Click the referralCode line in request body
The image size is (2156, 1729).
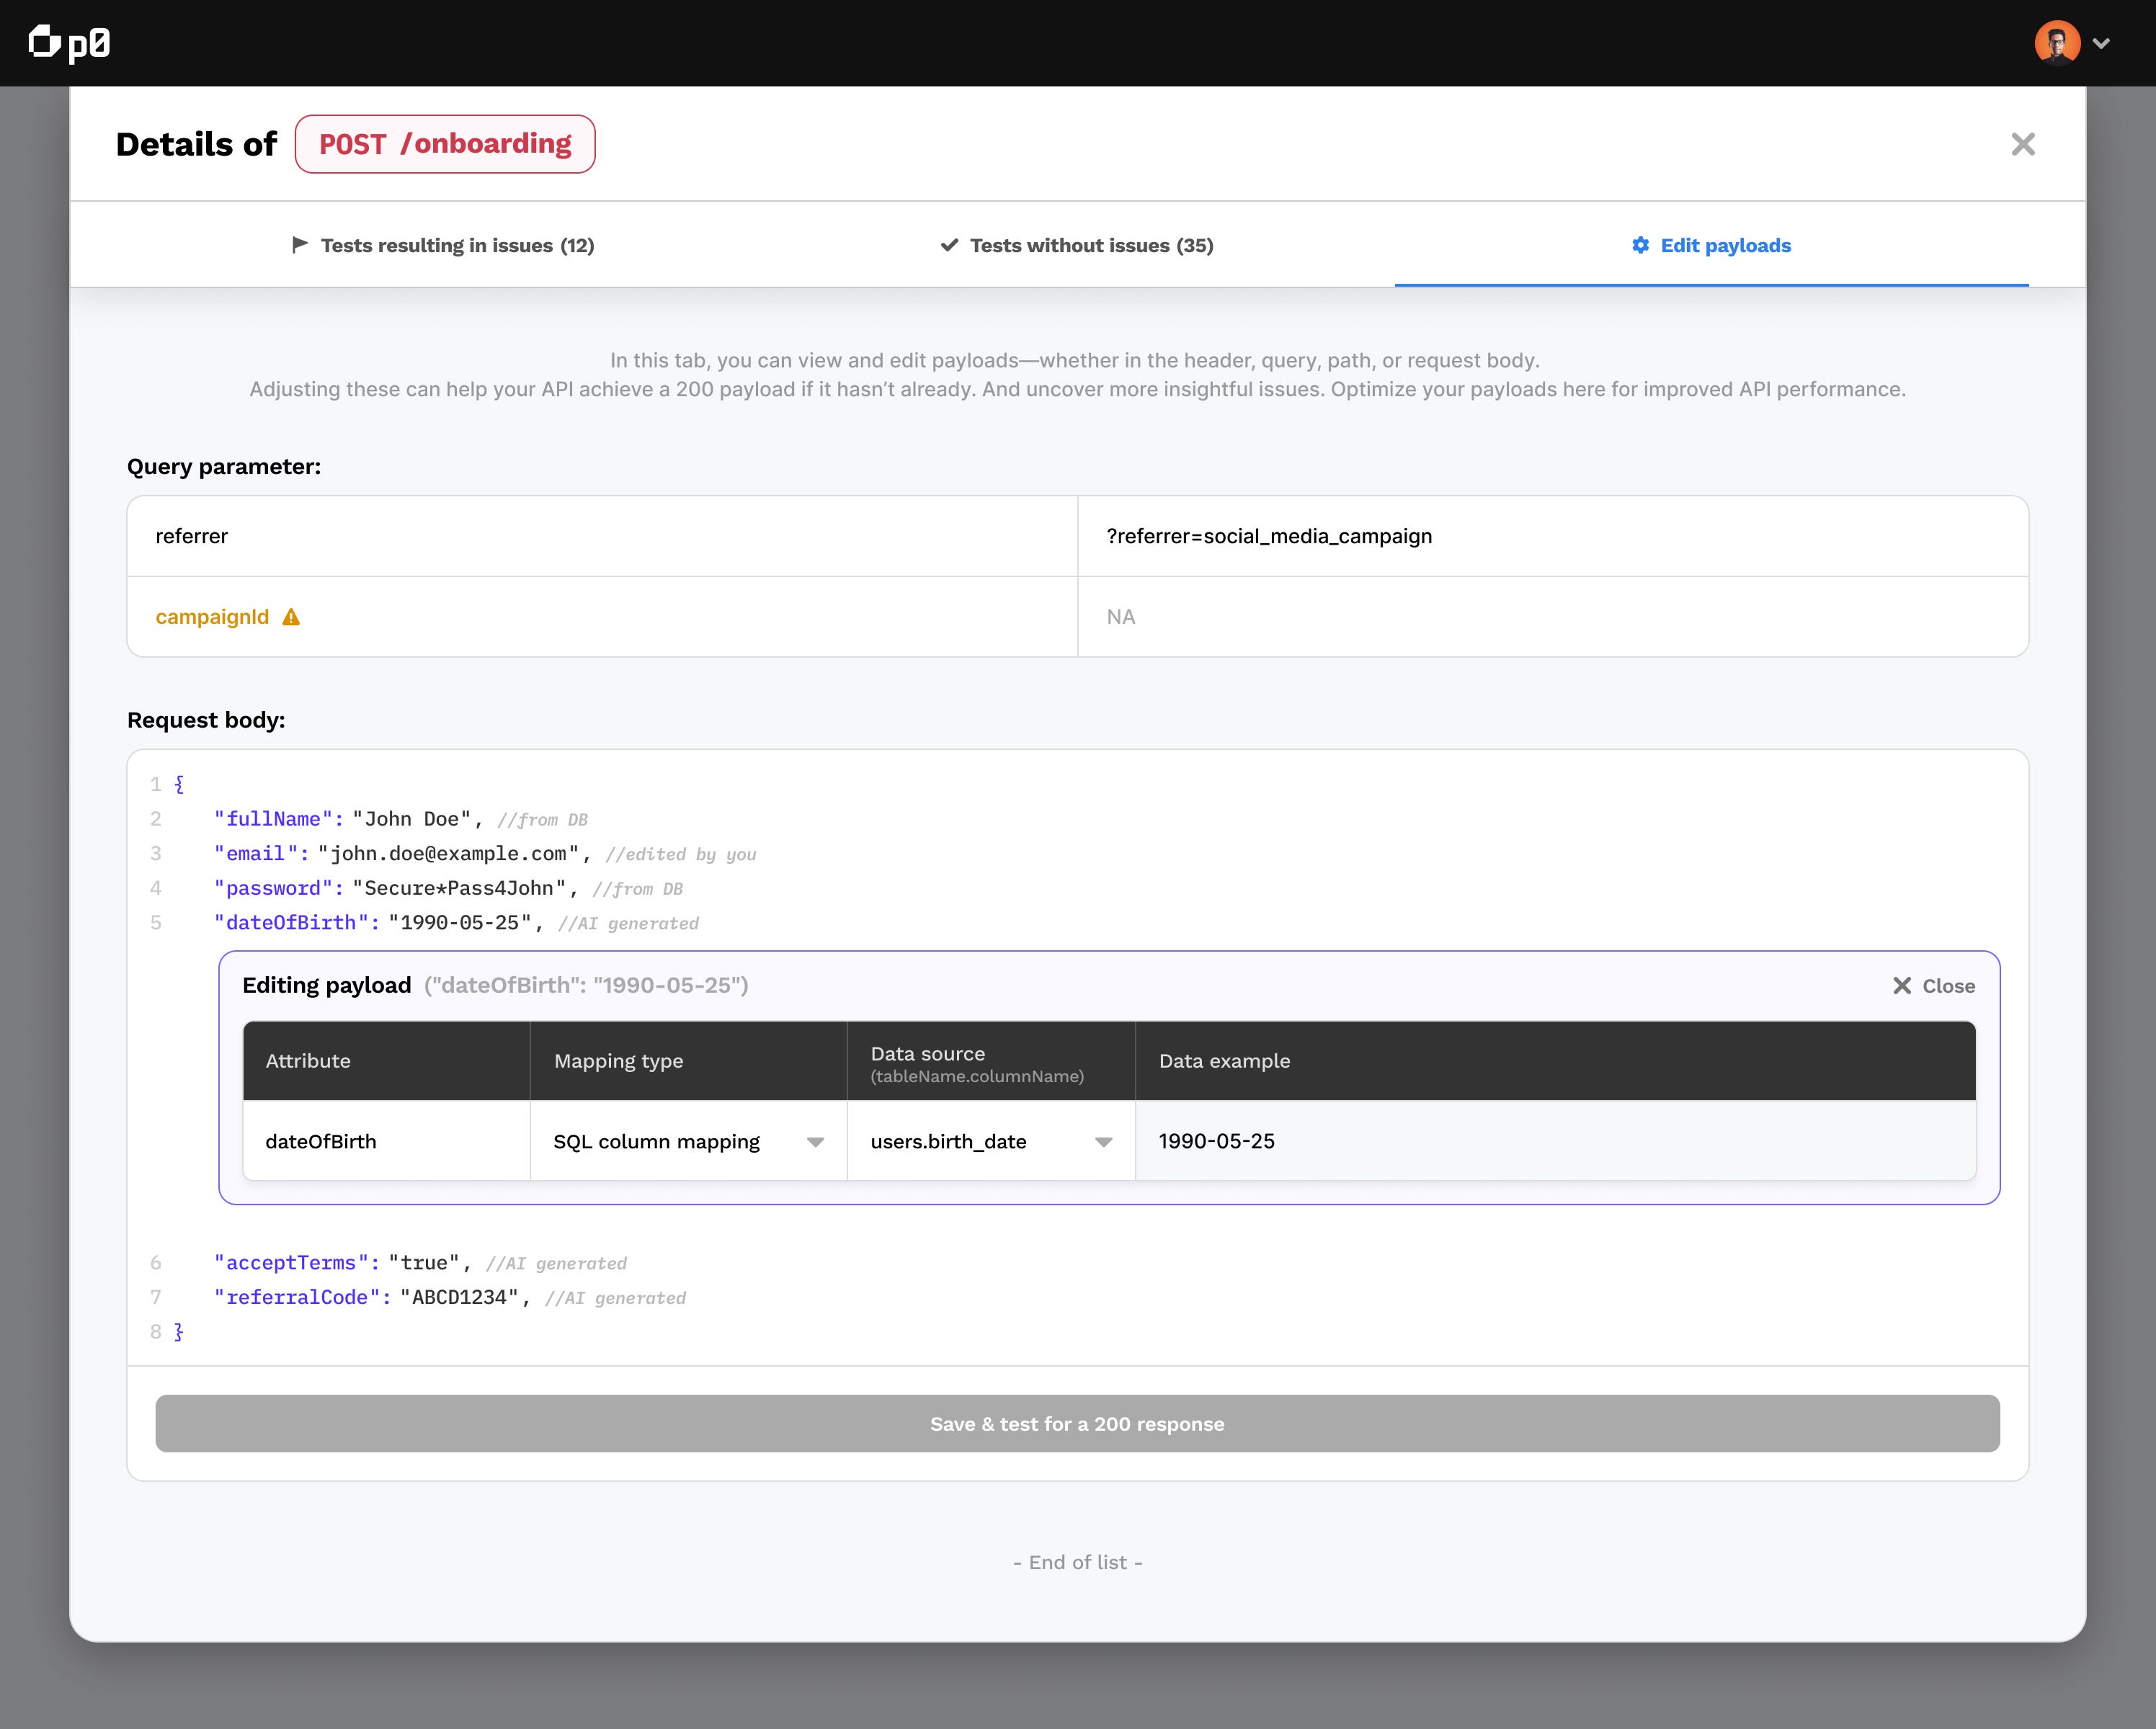(x=450, y=1297)
